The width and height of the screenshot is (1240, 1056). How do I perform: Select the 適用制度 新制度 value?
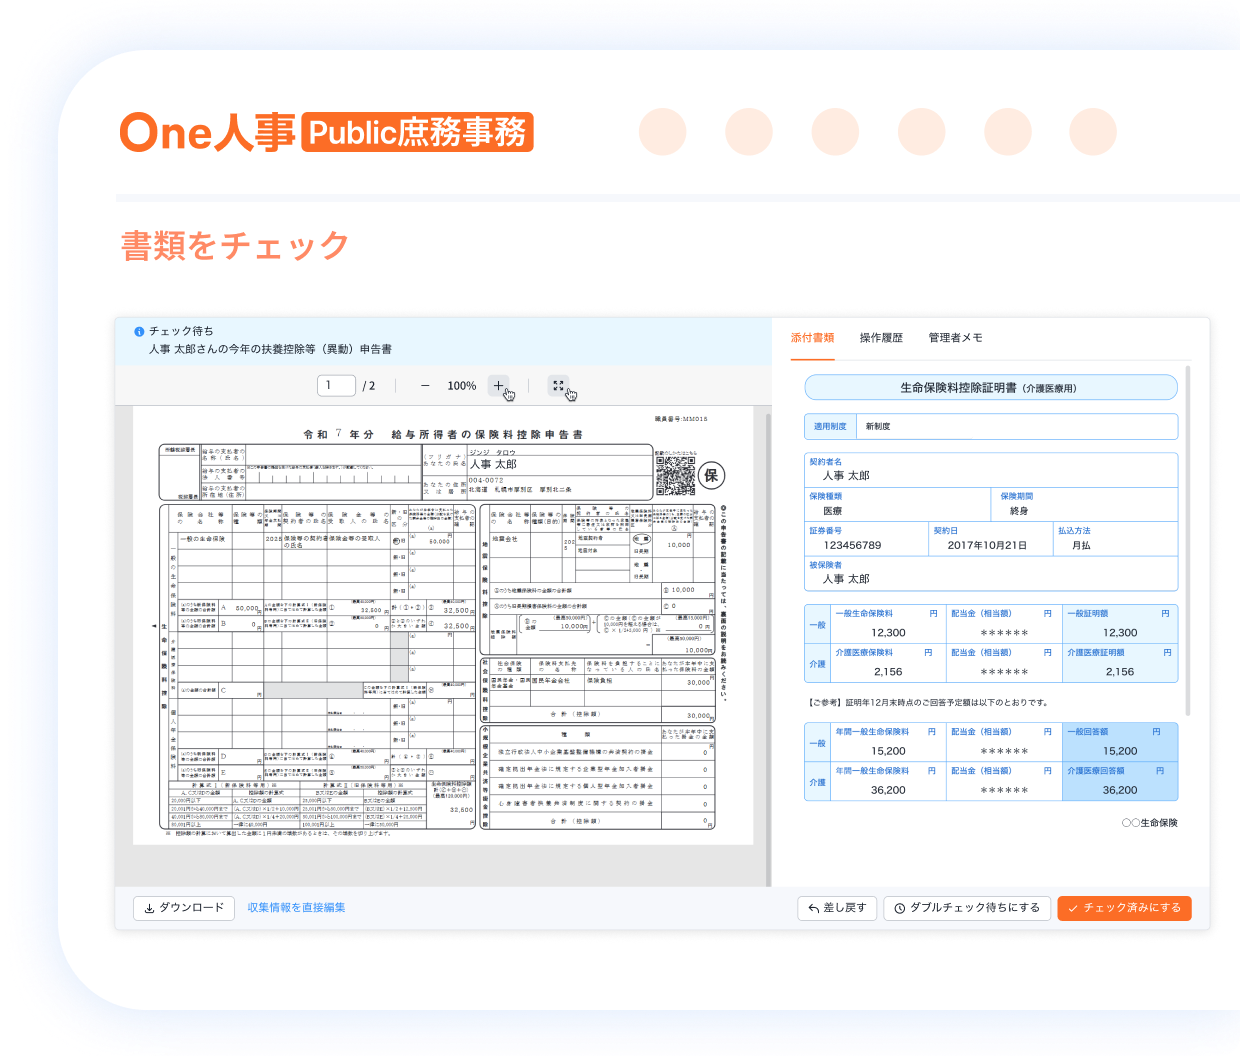tap(878, 427)
